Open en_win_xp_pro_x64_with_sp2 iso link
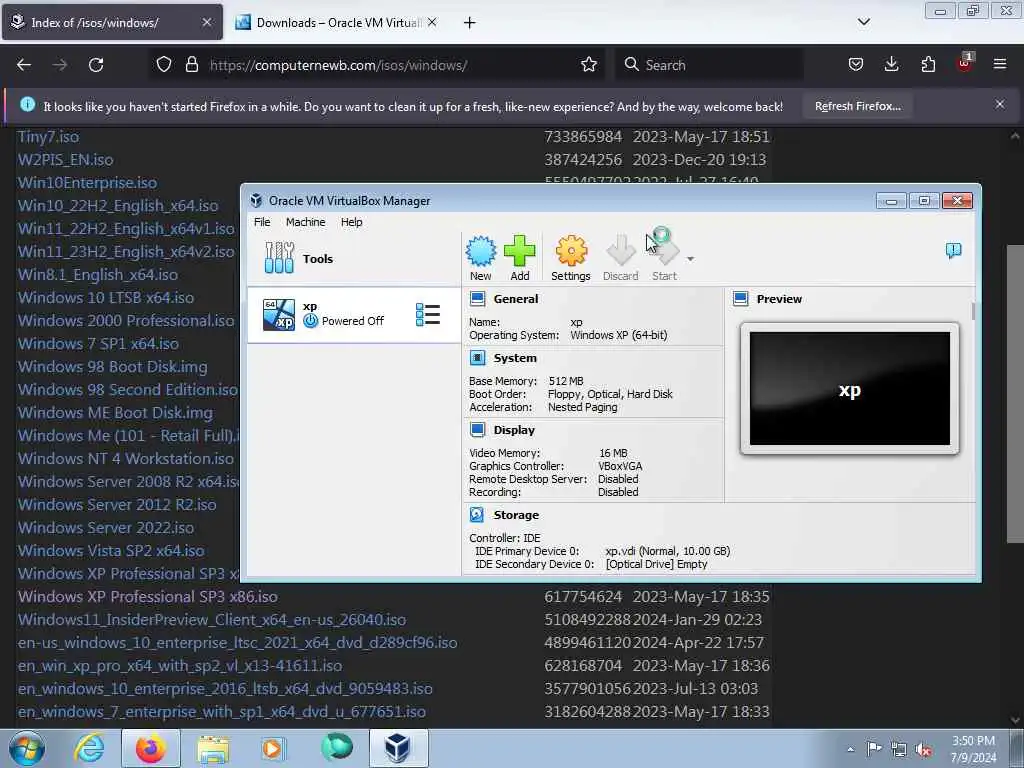Image resolution: width=1024 pixels, height=768 pixels. tap(180, 665)
